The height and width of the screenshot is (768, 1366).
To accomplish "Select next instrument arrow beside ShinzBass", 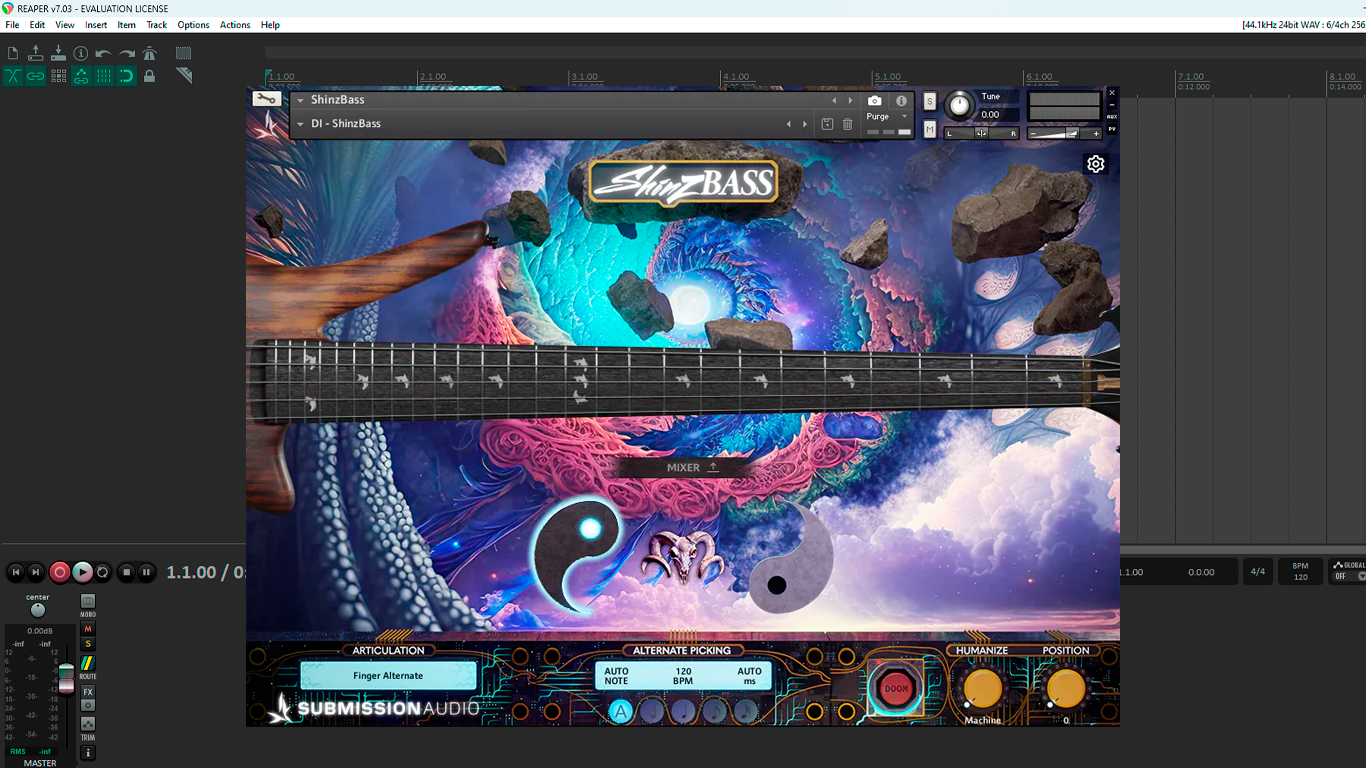I will tap(851, 100).
